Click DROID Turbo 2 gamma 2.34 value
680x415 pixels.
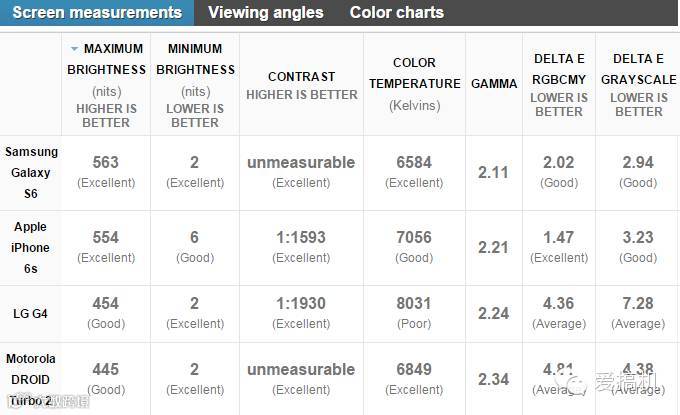pyautogui.click(x=493, y=379)
